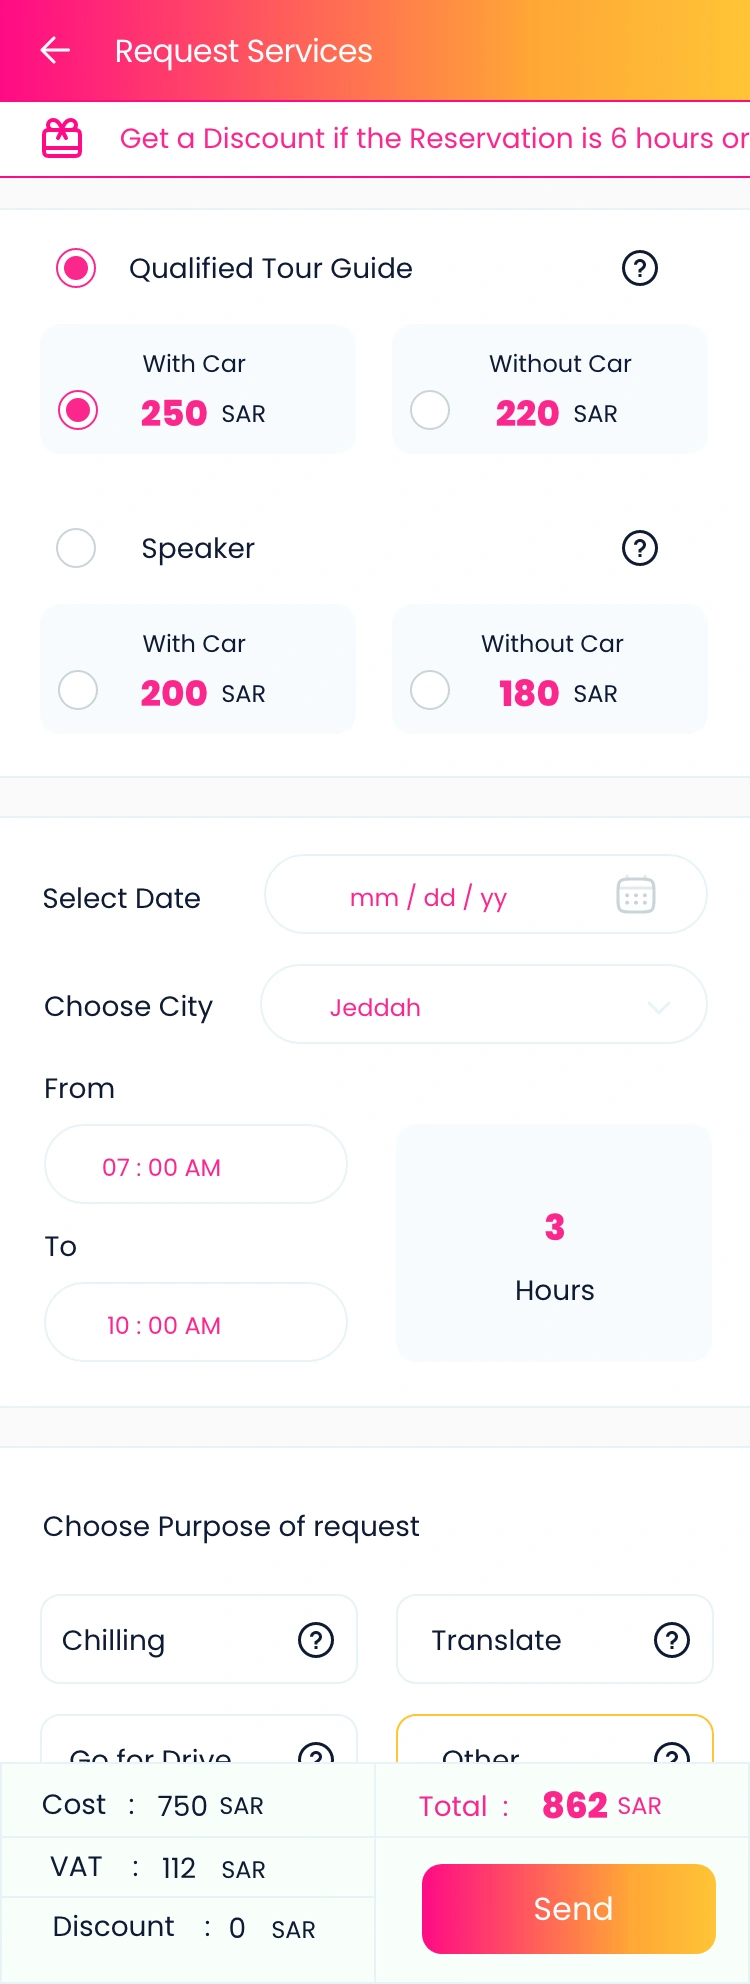Tap the gift discount icon
750x1984 pixels.
pyautogui.click(x=62, y=138)
